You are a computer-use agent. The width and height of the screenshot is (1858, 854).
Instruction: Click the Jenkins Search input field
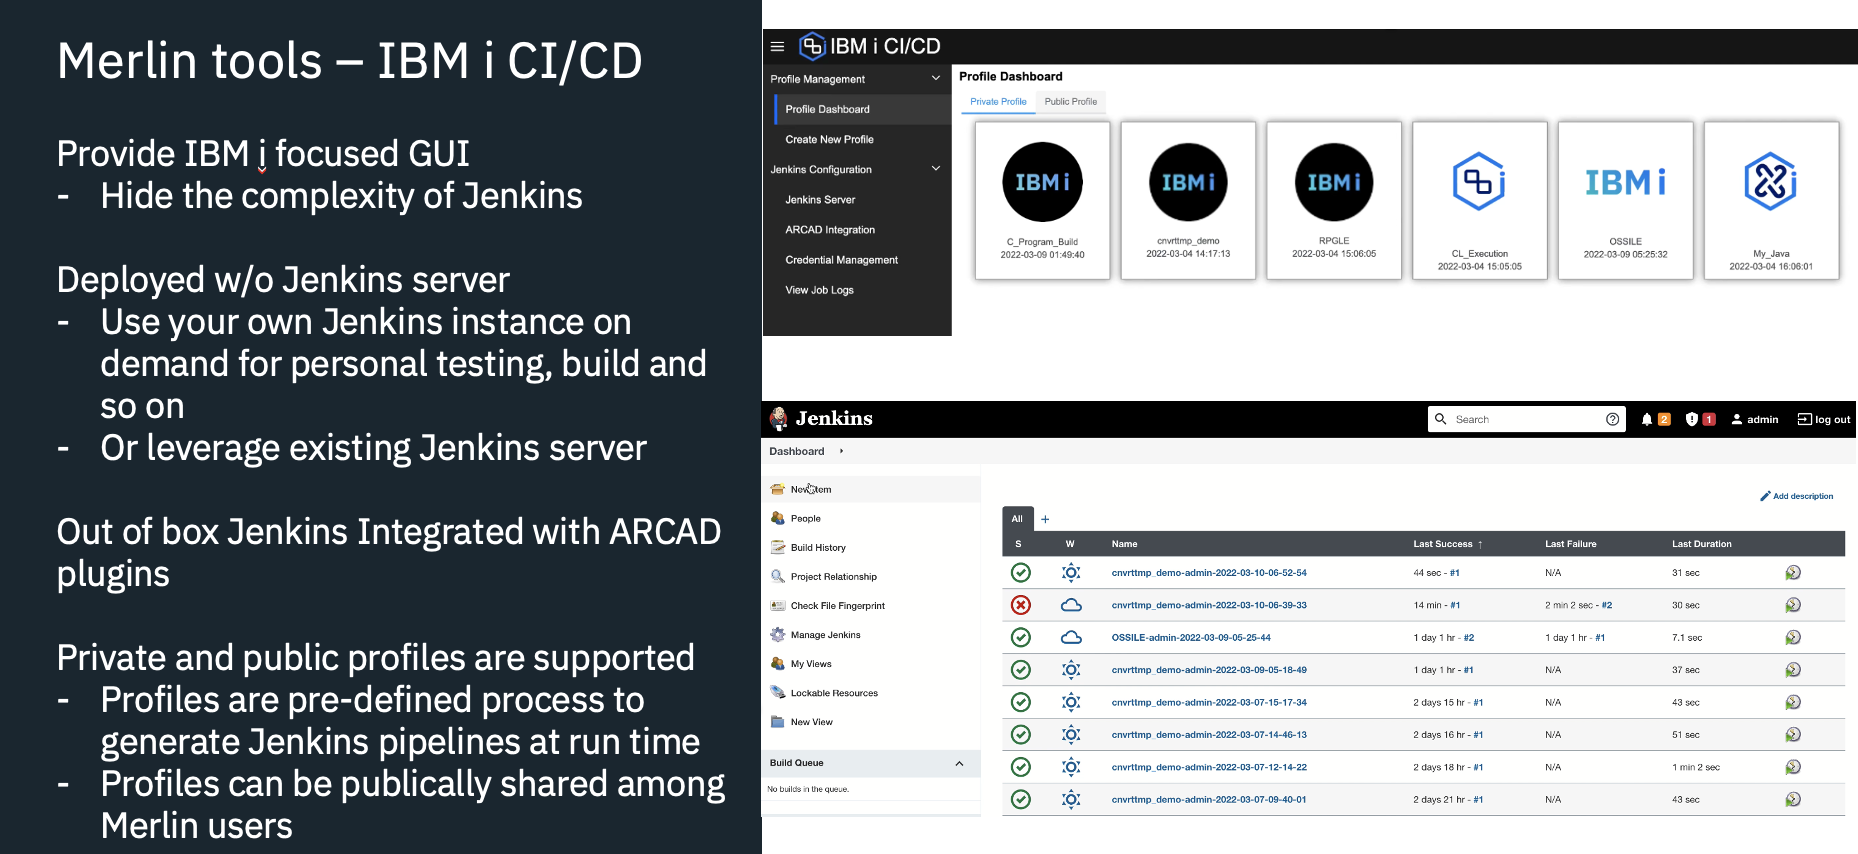(x=1525, y=419)
